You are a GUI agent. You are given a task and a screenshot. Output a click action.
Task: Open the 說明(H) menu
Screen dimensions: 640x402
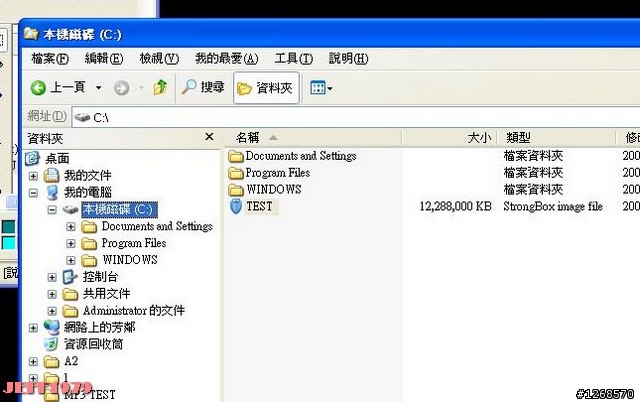click(x=348, y=59)
